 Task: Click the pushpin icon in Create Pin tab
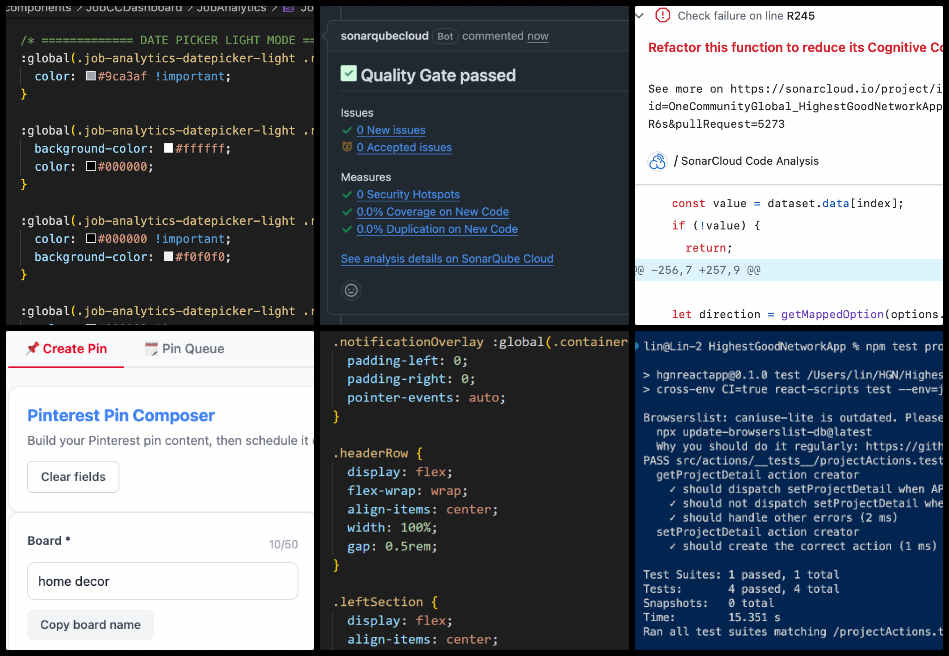(33, 348)
